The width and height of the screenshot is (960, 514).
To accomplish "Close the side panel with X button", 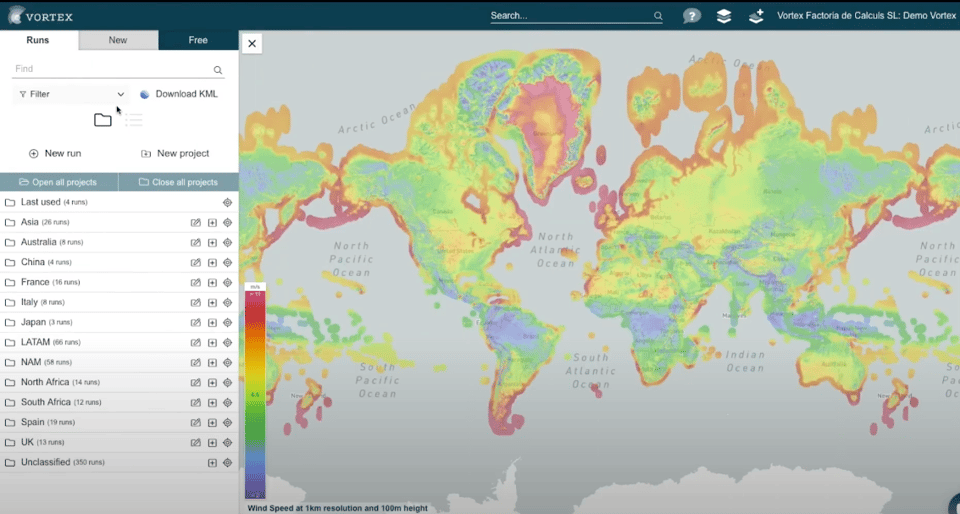I will pyautogui.click(x=252, y=43).
